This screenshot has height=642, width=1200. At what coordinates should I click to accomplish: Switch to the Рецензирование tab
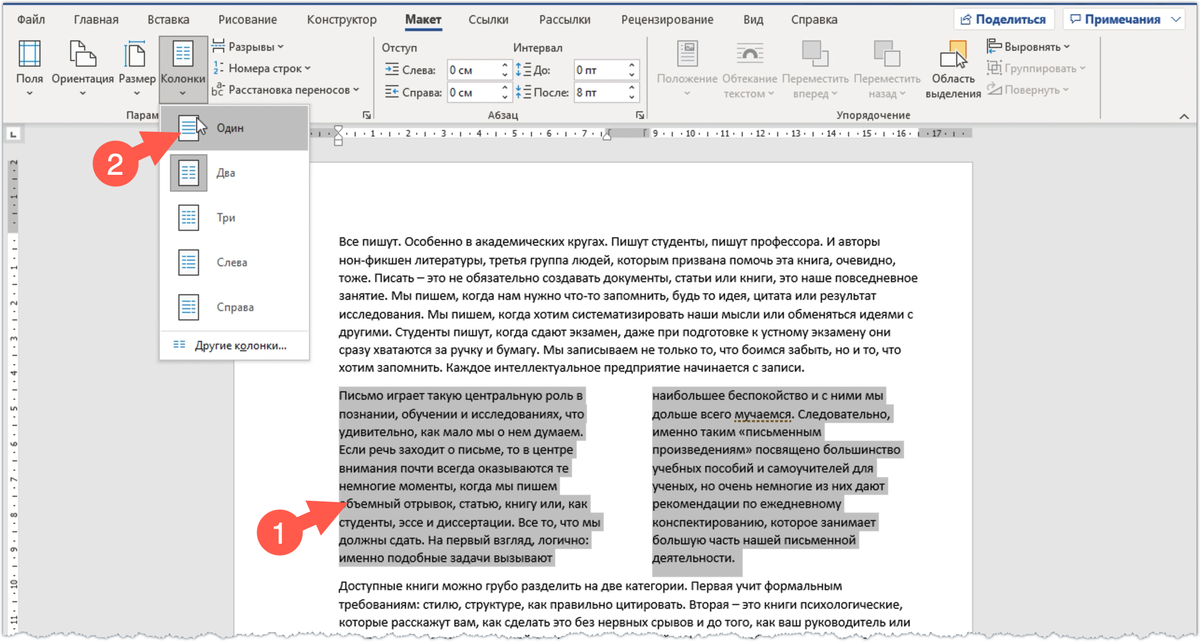669,20
